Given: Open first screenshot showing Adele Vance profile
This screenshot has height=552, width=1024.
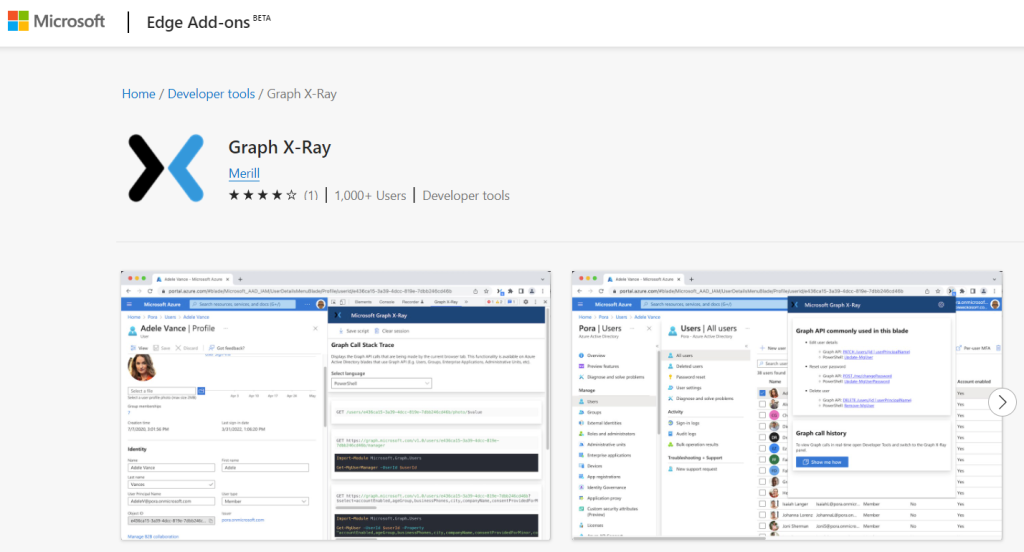Looking at the screenshot, I should pos(336,406).
